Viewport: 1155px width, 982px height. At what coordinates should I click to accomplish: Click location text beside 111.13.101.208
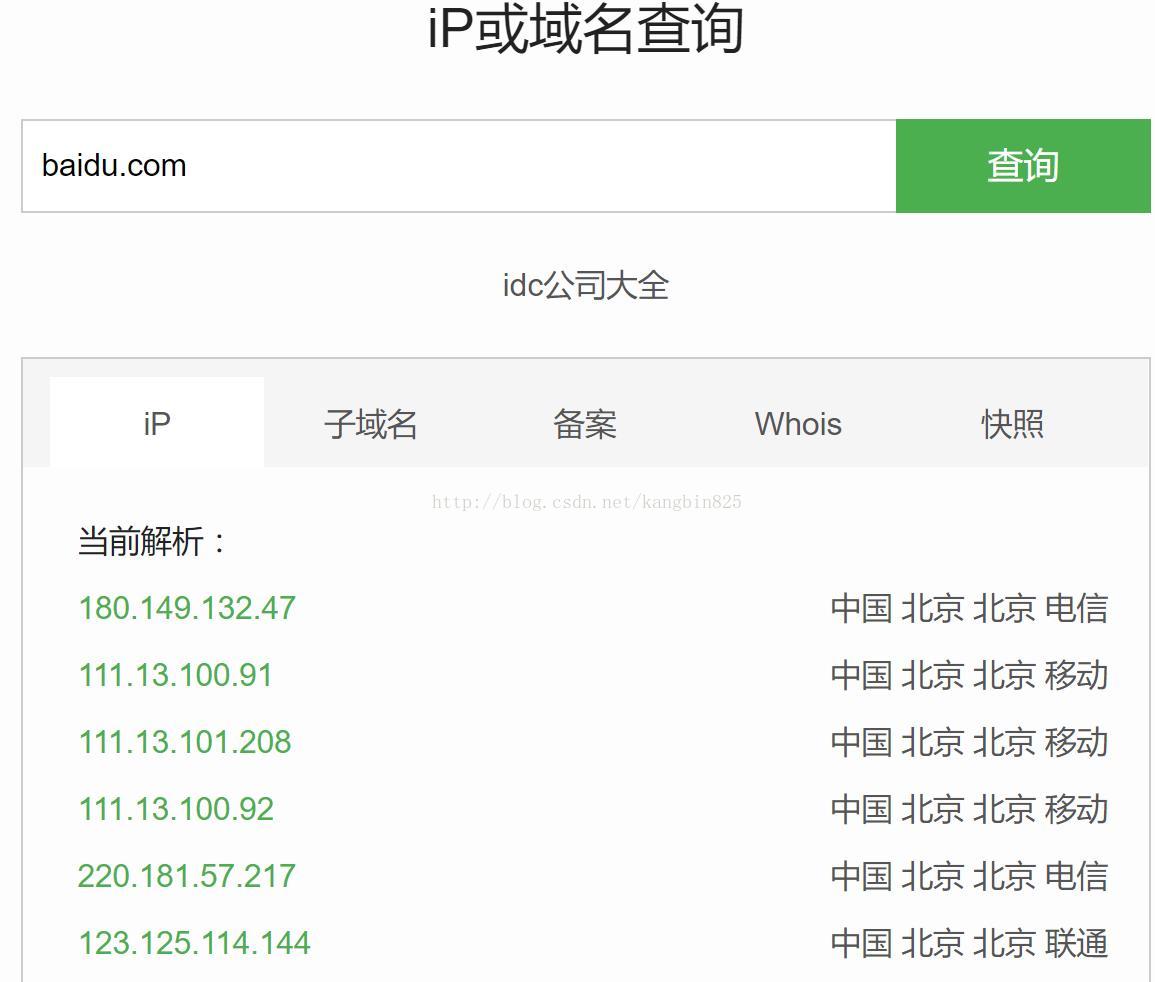click(969, 743)
